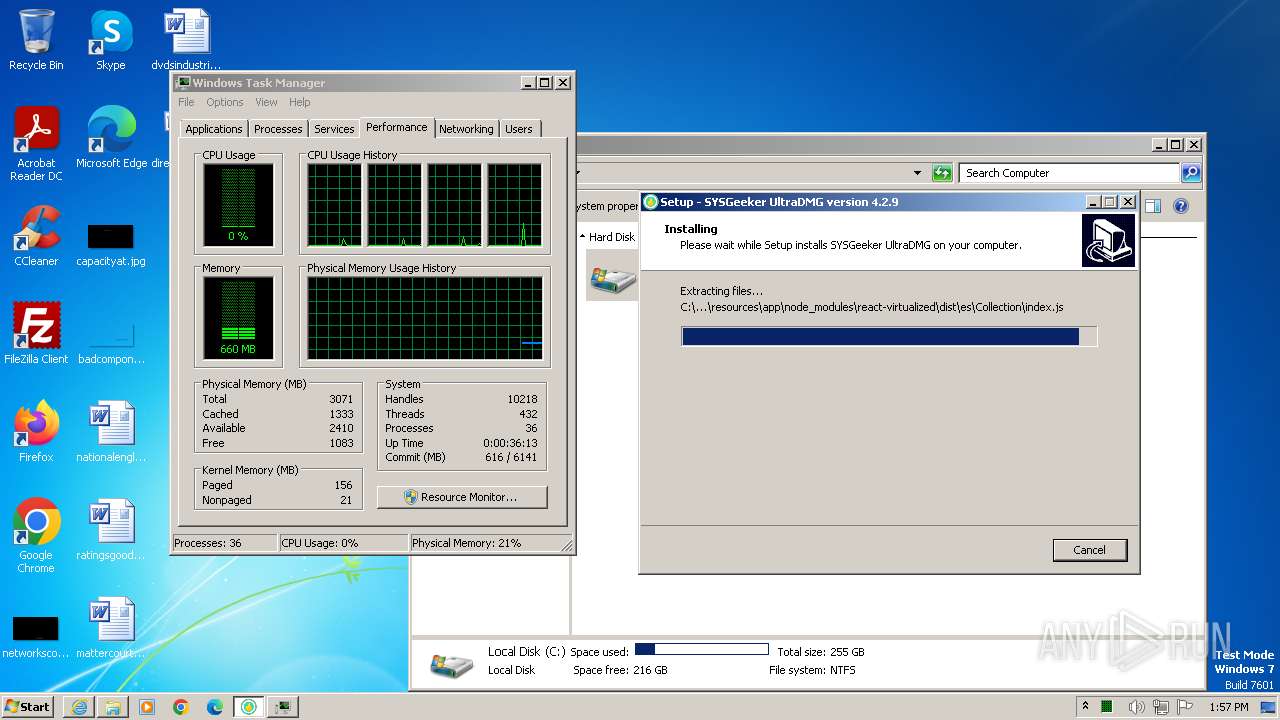
Task: Click the Edge taskbar icon
Action: coord(215,707)
